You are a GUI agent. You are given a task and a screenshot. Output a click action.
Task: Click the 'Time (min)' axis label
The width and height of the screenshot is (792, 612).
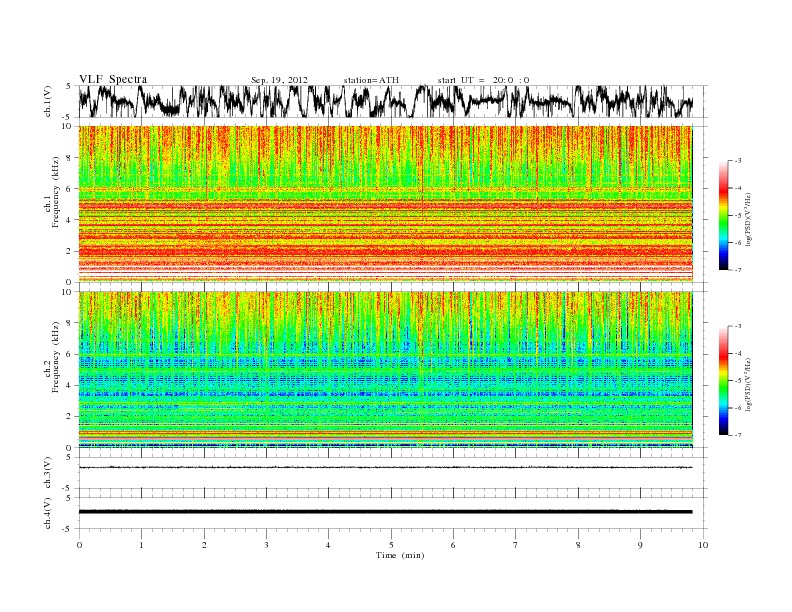click(x=400, y=555)
